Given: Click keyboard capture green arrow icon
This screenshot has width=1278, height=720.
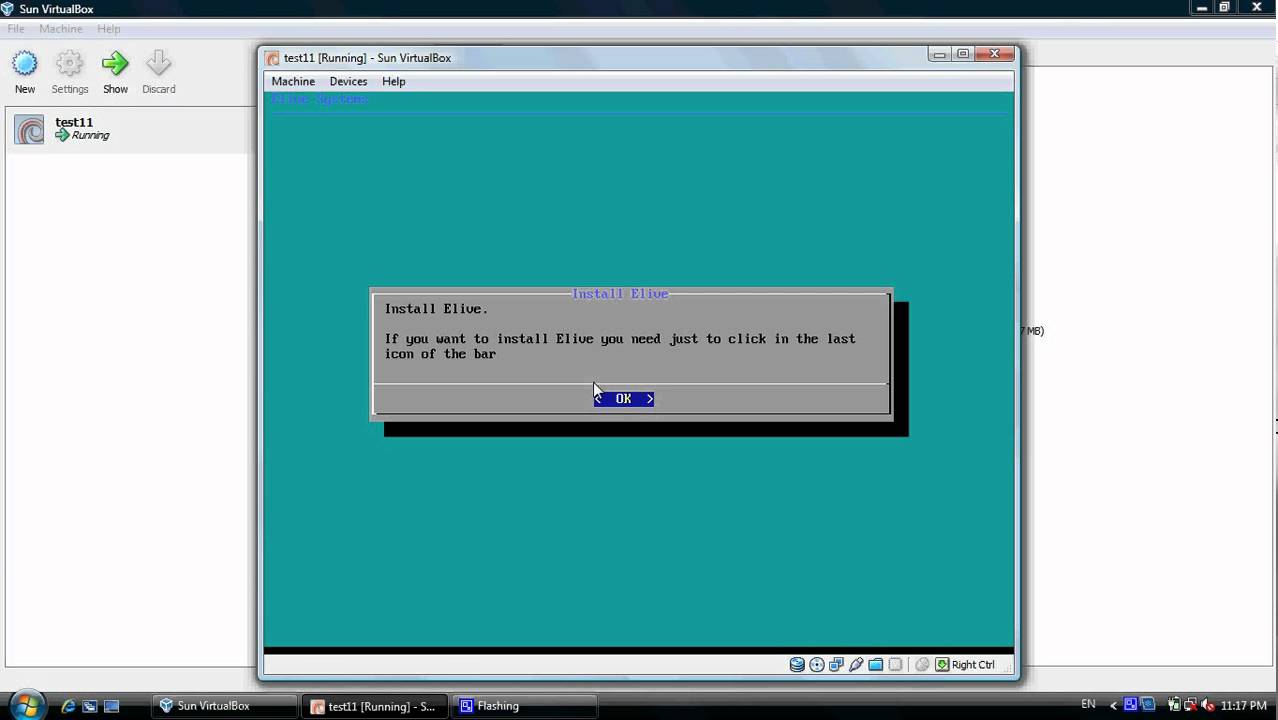Looking at the screenshot, I should 942,664.
